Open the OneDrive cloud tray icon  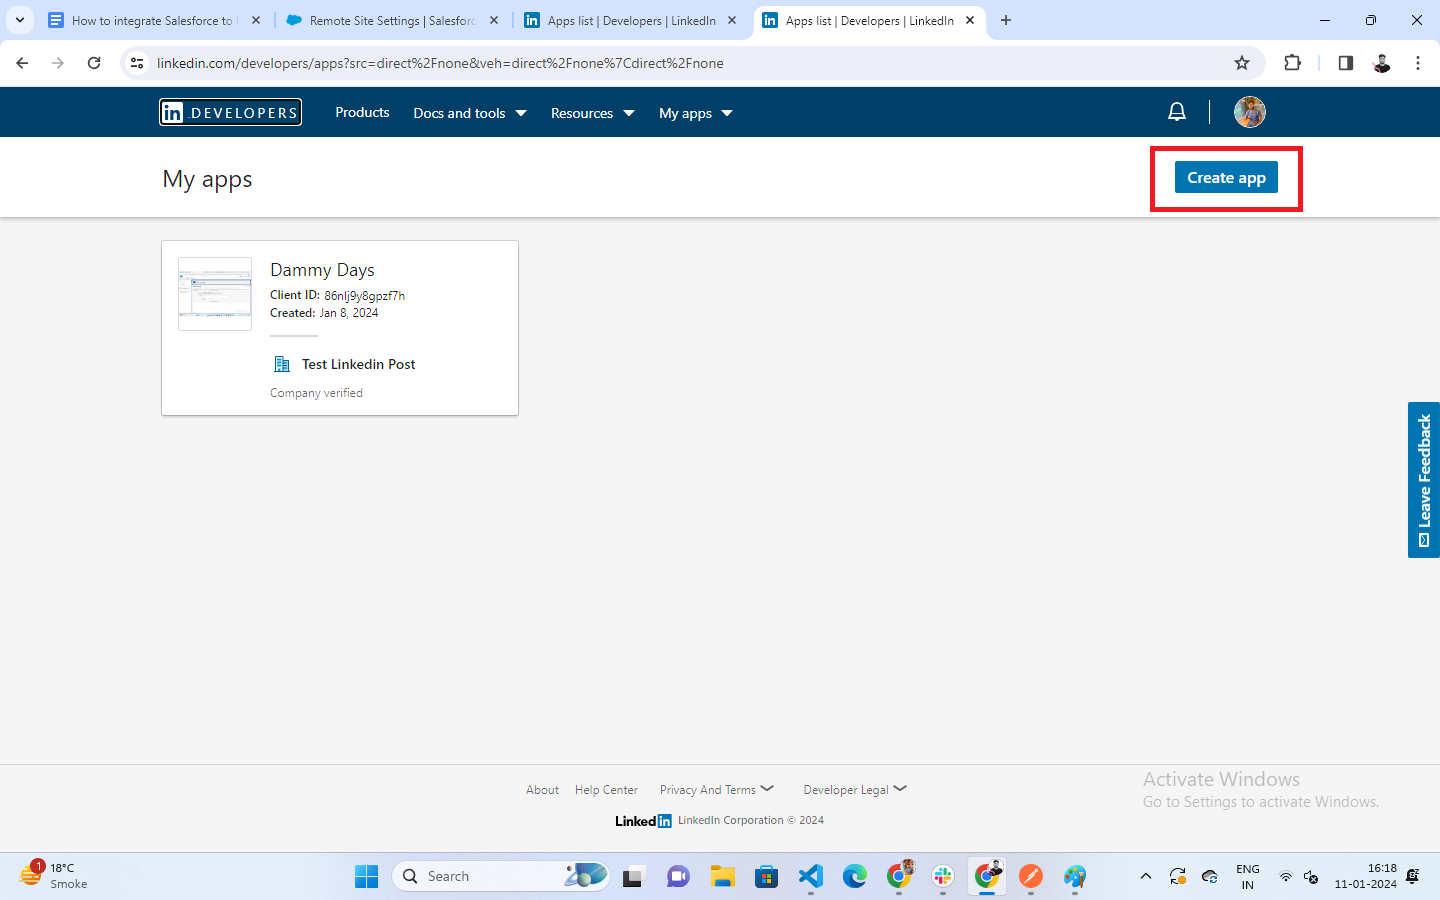pyautogui.click(x=1209, y=877)
